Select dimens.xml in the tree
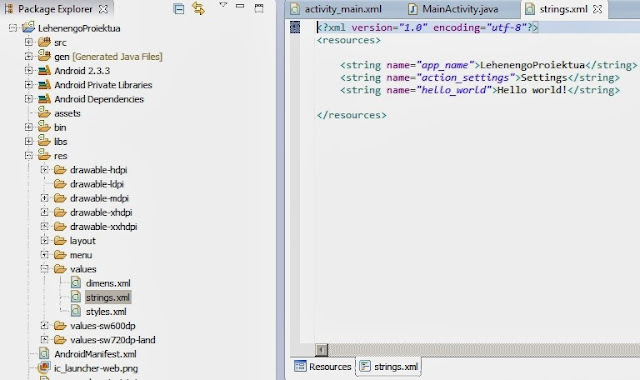The image size is (640, 380). [x=108, y=283]
